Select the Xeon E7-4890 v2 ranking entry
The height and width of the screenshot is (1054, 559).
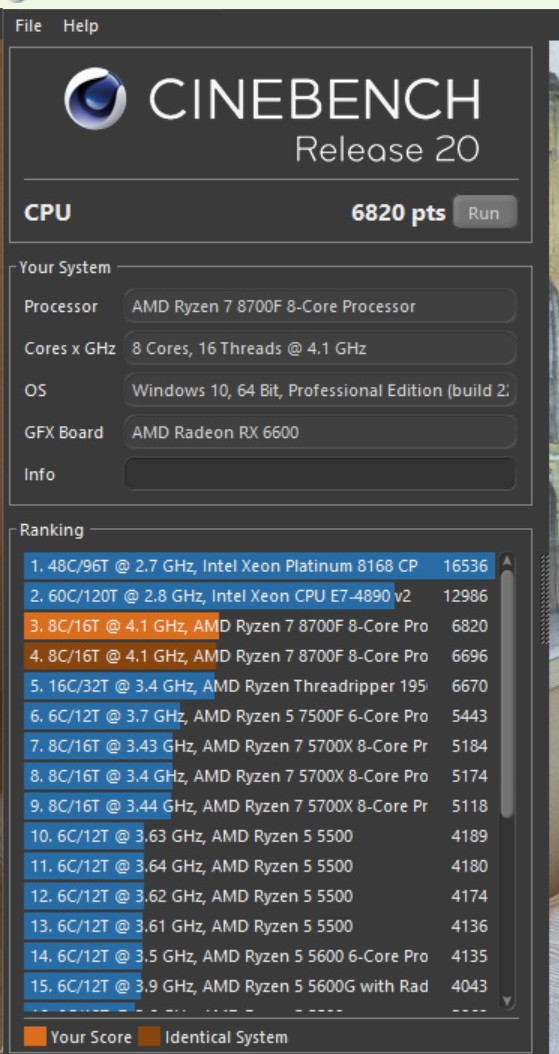pyautogui.click(x=259, y=596)
